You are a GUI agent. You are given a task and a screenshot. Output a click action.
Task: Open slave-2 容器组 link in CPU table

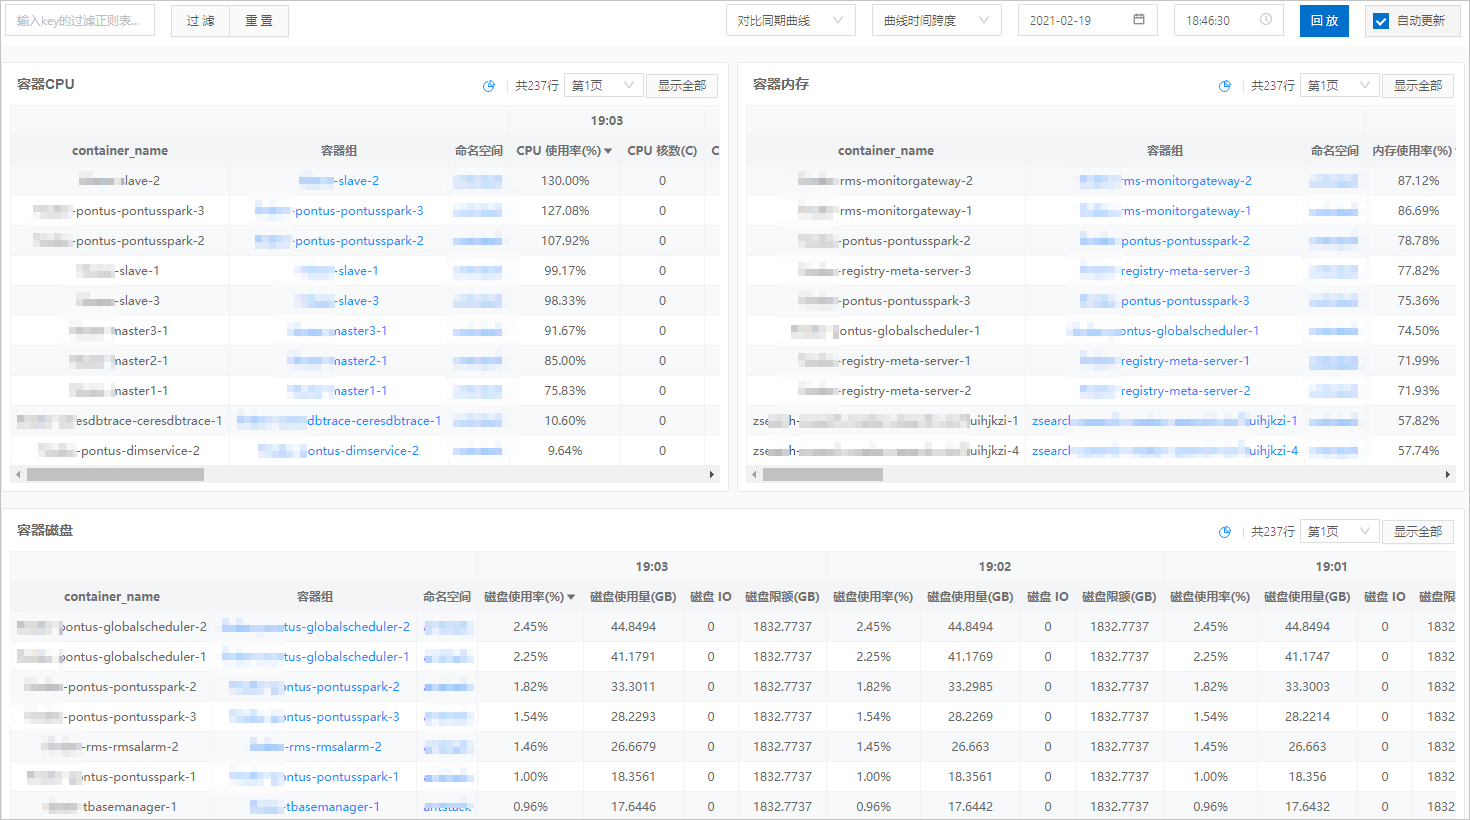(x=339, y=181)
